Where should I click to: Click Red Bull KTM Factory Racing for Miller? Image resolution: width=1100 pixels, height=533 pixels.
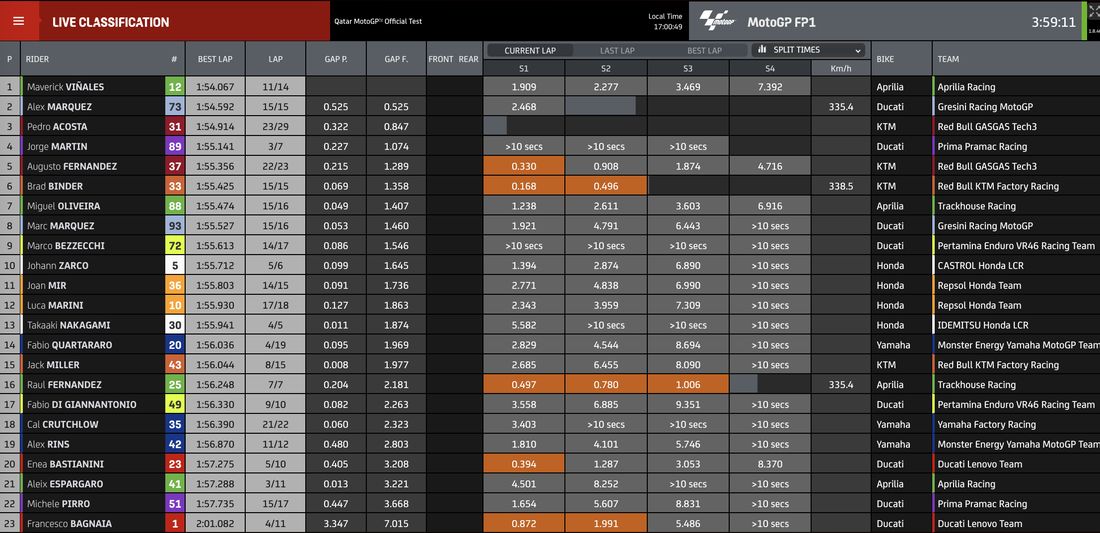(998, 365)
